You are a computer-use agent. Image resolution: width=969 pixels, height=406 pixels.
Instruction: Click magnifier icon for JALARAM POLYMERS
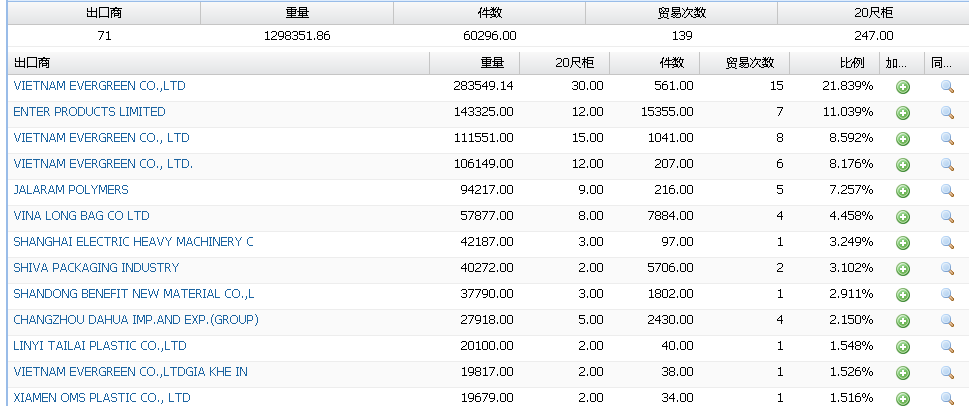[x=947, y=191]
